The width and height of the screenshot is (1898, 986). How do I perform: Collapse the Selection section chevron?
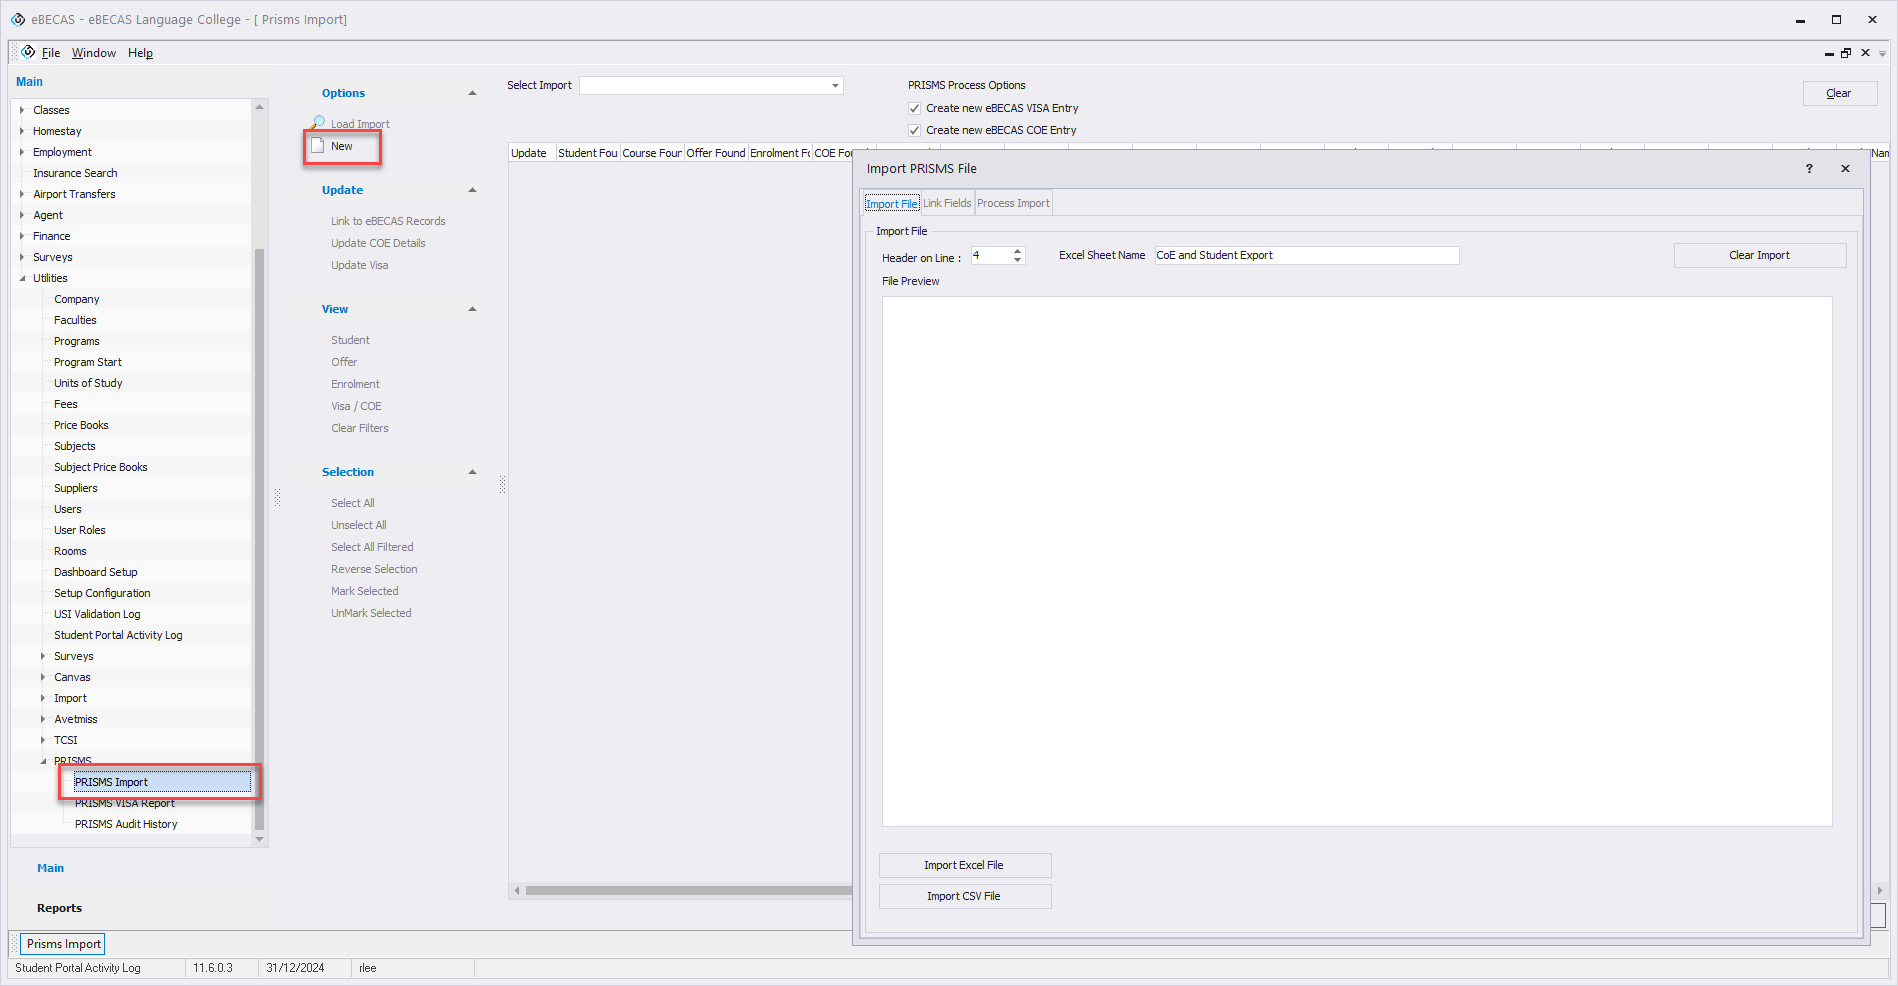[472, 472]
